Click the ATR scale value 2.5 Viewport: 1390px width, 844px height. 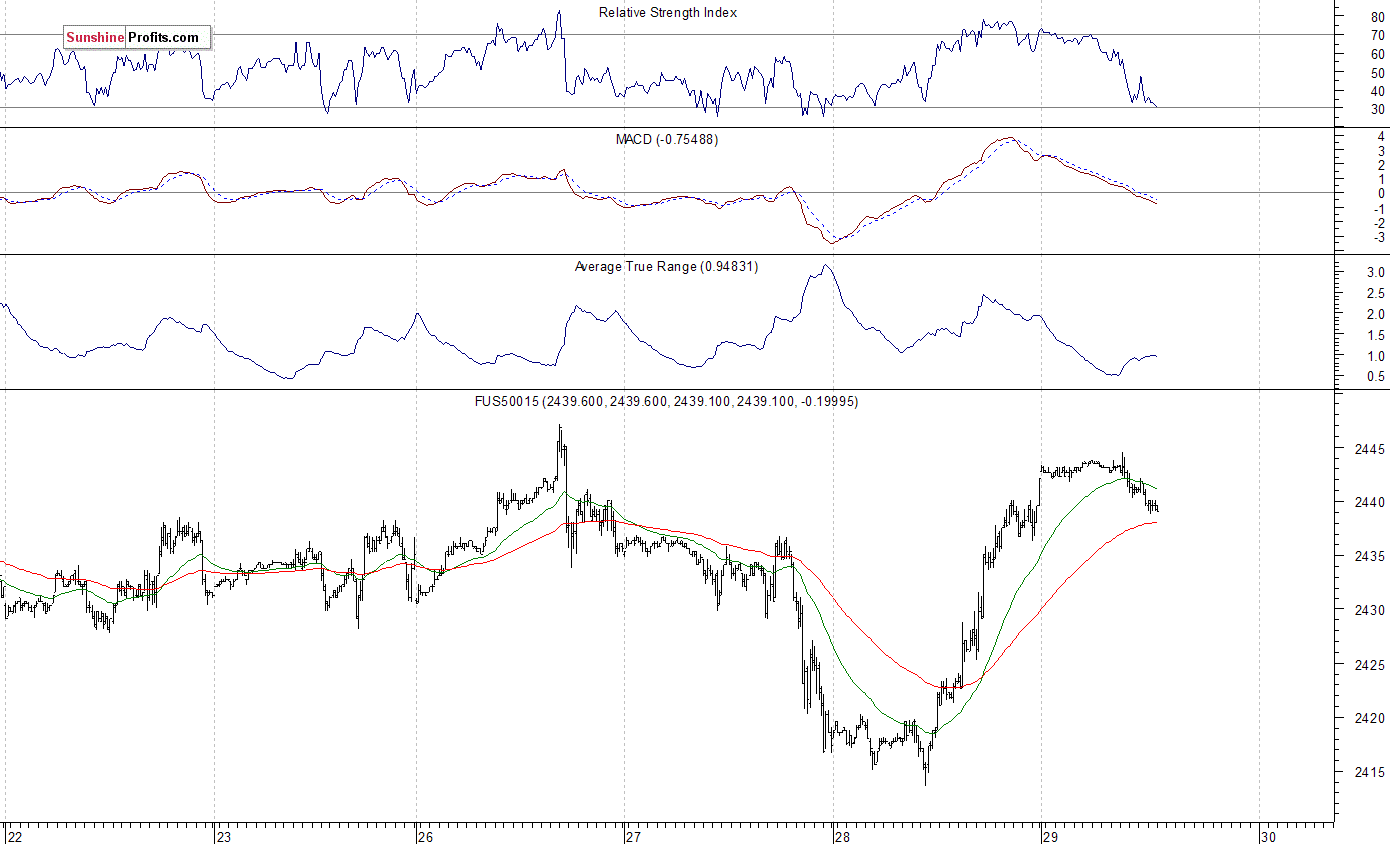1375,293
